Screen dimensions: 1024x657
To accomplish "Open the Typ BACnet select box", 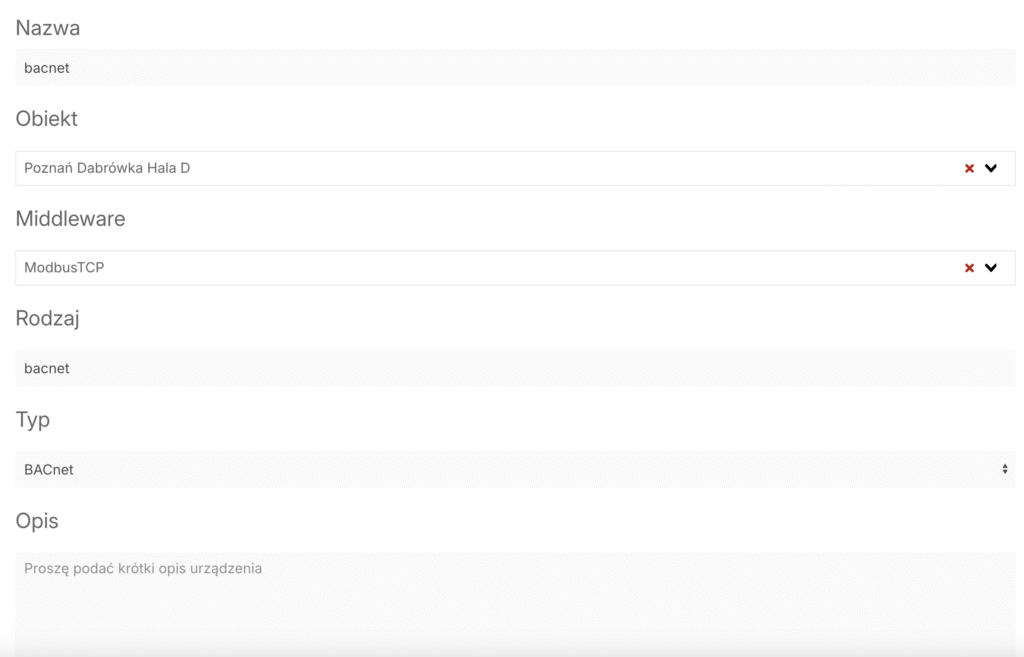I will point(500,469).
